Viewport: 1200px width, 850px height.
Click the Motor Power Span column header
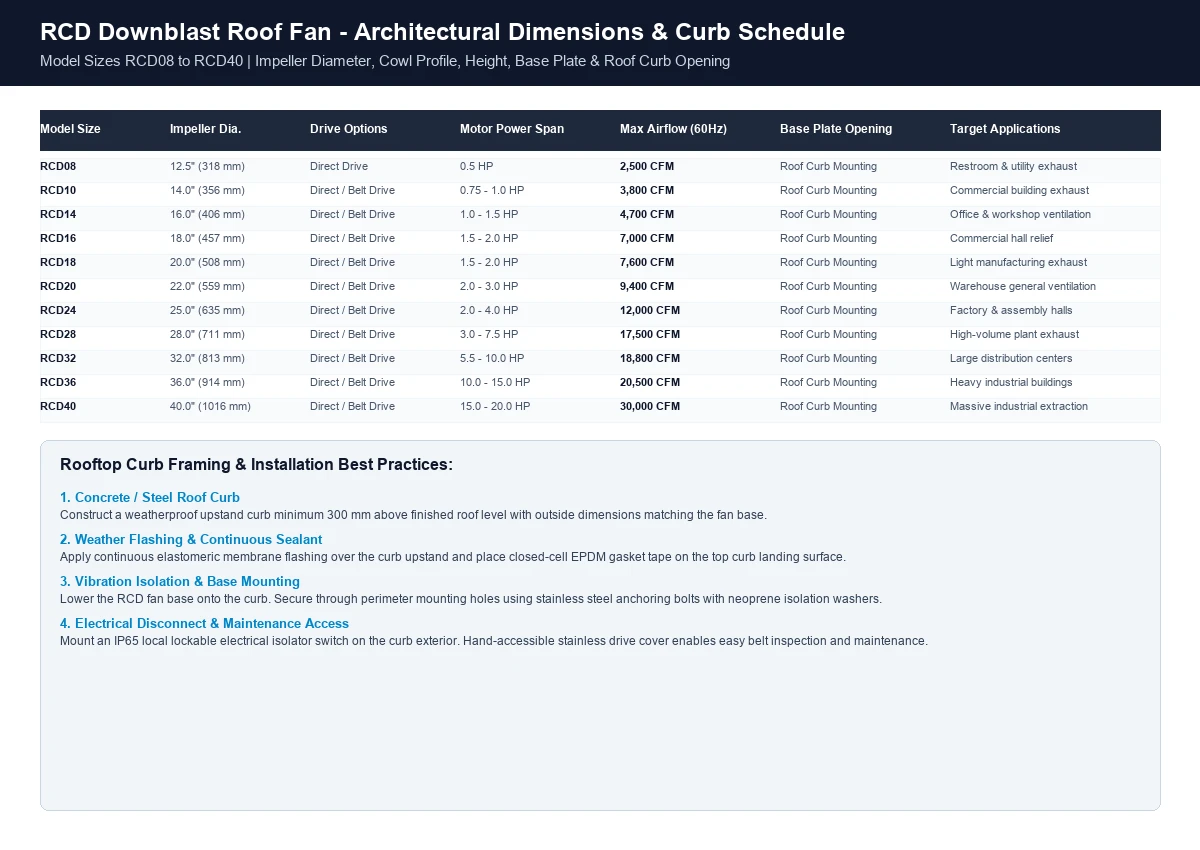(511, 129)
